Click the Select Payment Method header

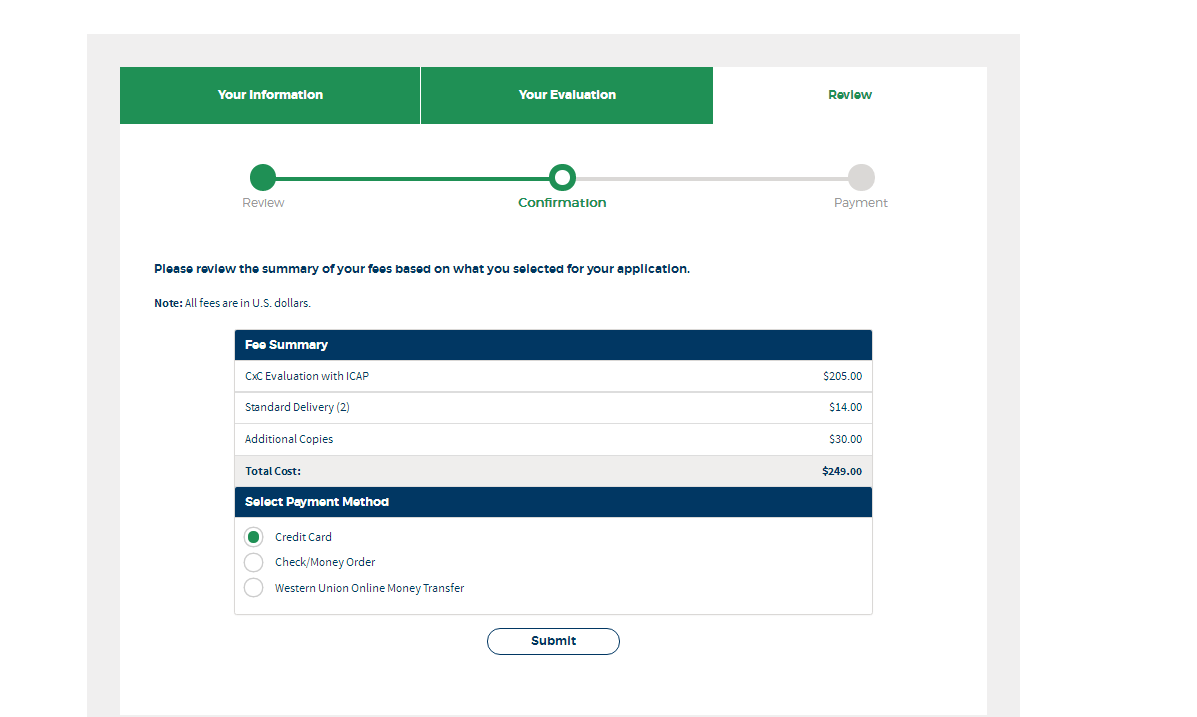[553, 502]
